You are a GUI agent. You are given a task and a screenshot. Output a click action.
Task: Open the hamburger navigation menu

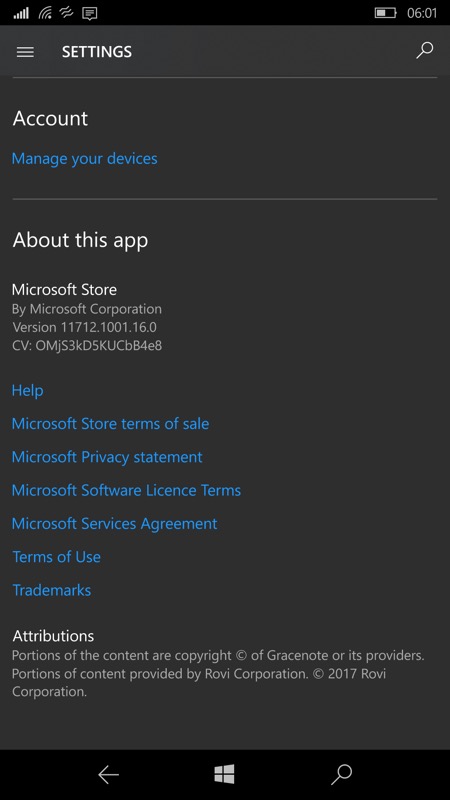coord(25,52)
